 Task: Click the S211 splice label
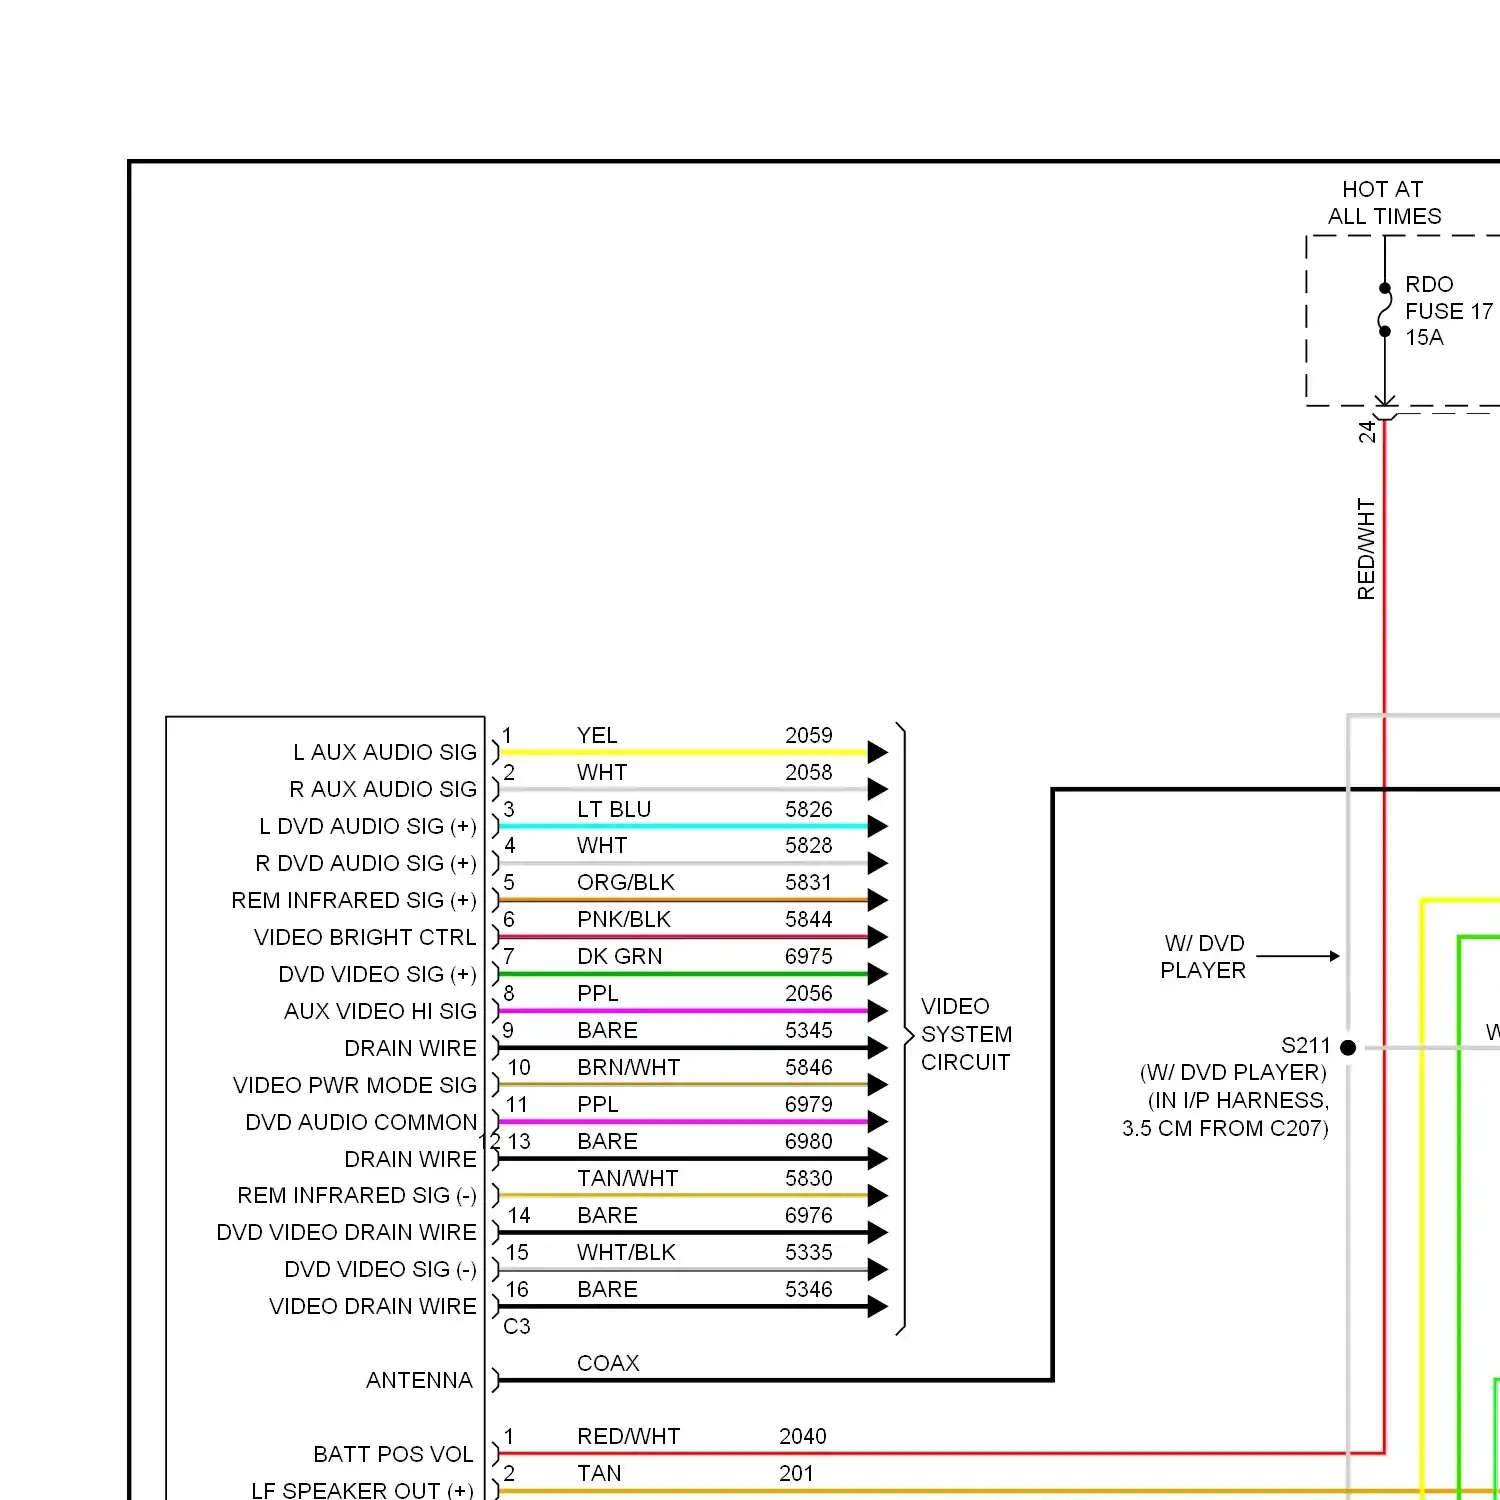pyautogui.click(x=1306, y=1046)
